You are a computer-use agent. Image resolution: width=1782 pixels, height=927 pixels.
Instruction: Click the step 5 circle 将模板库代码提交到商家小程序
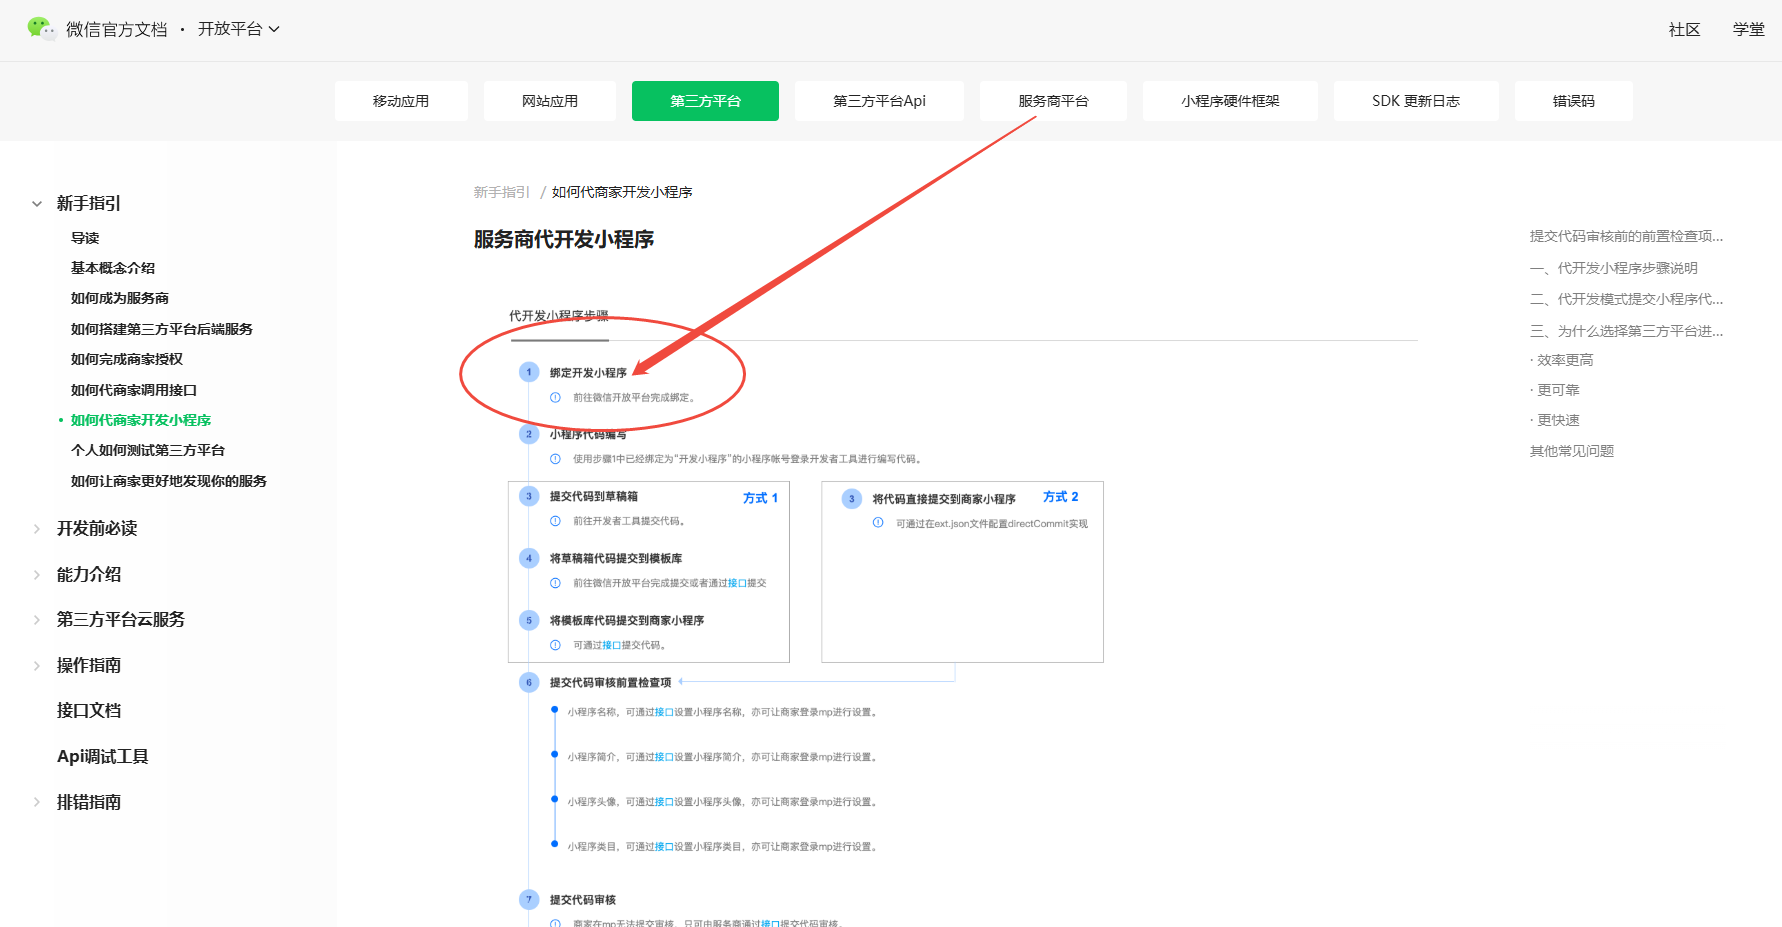(x=529, y=620)
